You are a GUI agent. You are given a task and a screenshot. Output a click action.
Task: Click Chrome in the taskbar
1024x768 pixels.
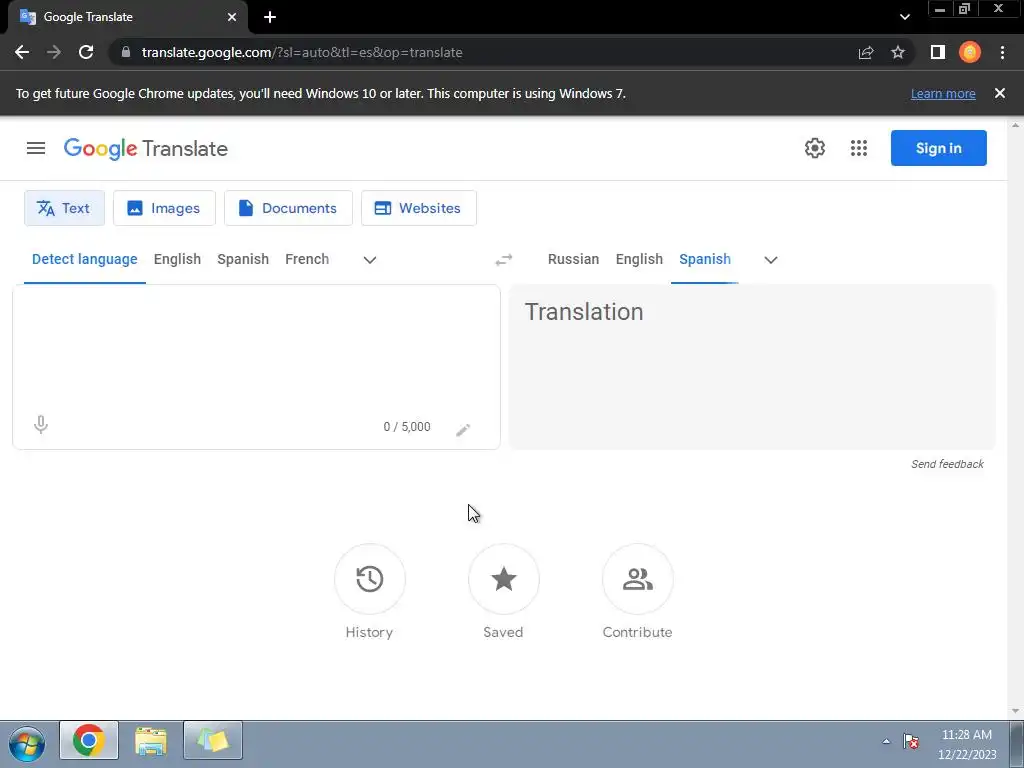[x=89, y=741]
